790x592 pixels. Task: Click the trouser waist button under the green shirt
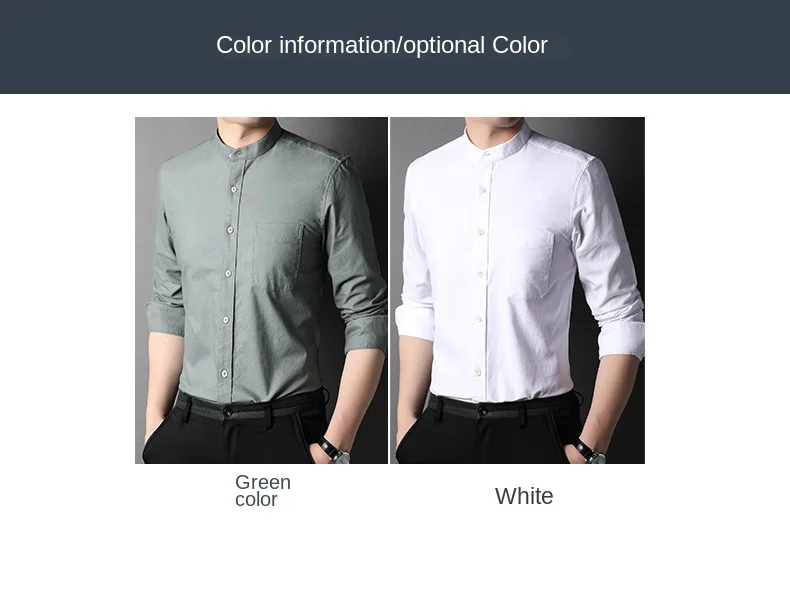(228, 413)
